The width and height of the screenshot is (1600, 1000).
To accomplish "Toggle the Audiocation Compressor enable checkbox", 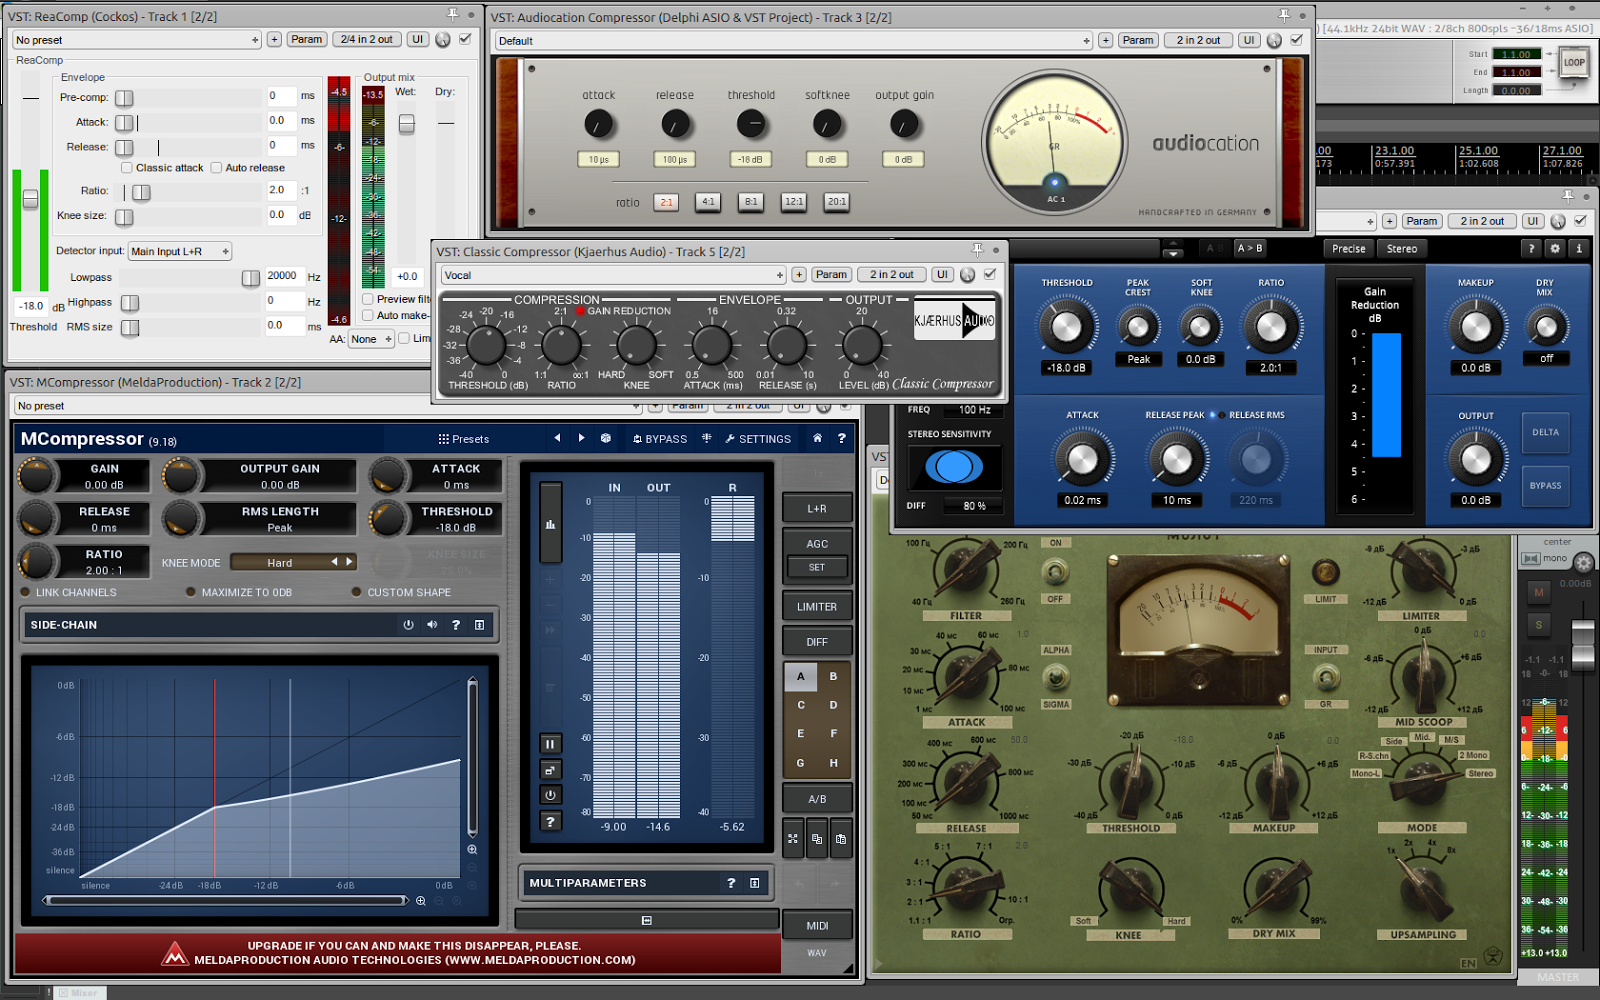I will click(x=1297, y=40).
